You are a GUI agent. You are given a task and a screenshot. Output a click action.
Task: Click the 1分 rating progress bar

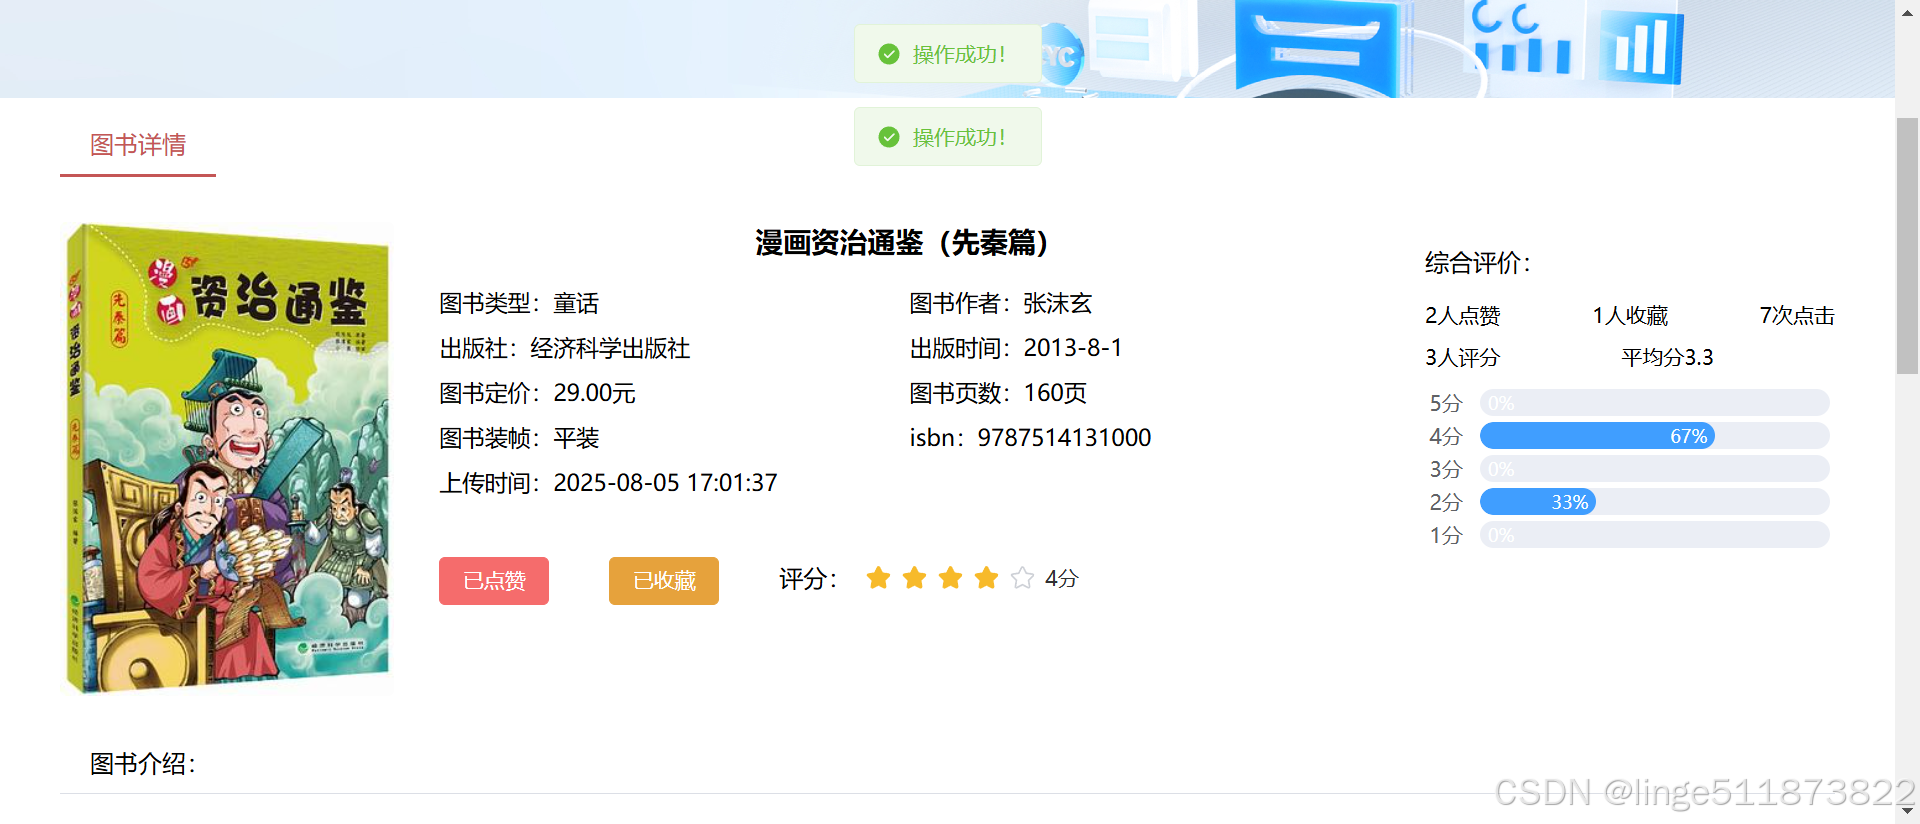pyautogui.click(x=1655, y=535)
